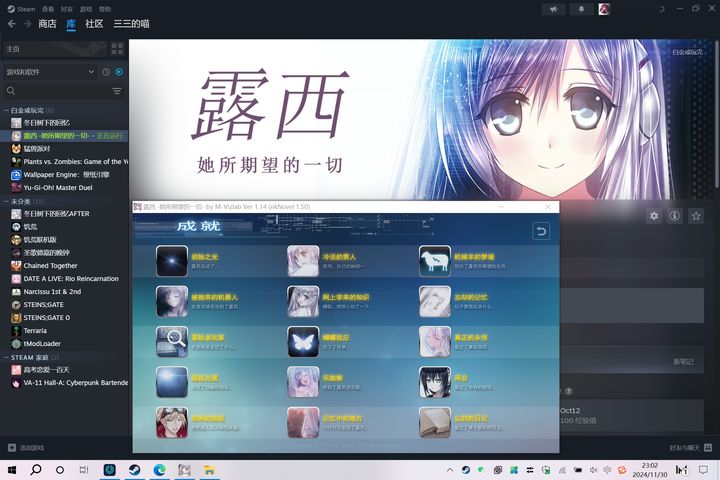This screenshot has height=480, width=720.
Task: Open Microsoft Edge from the taskbar
Action: [159, 470]
